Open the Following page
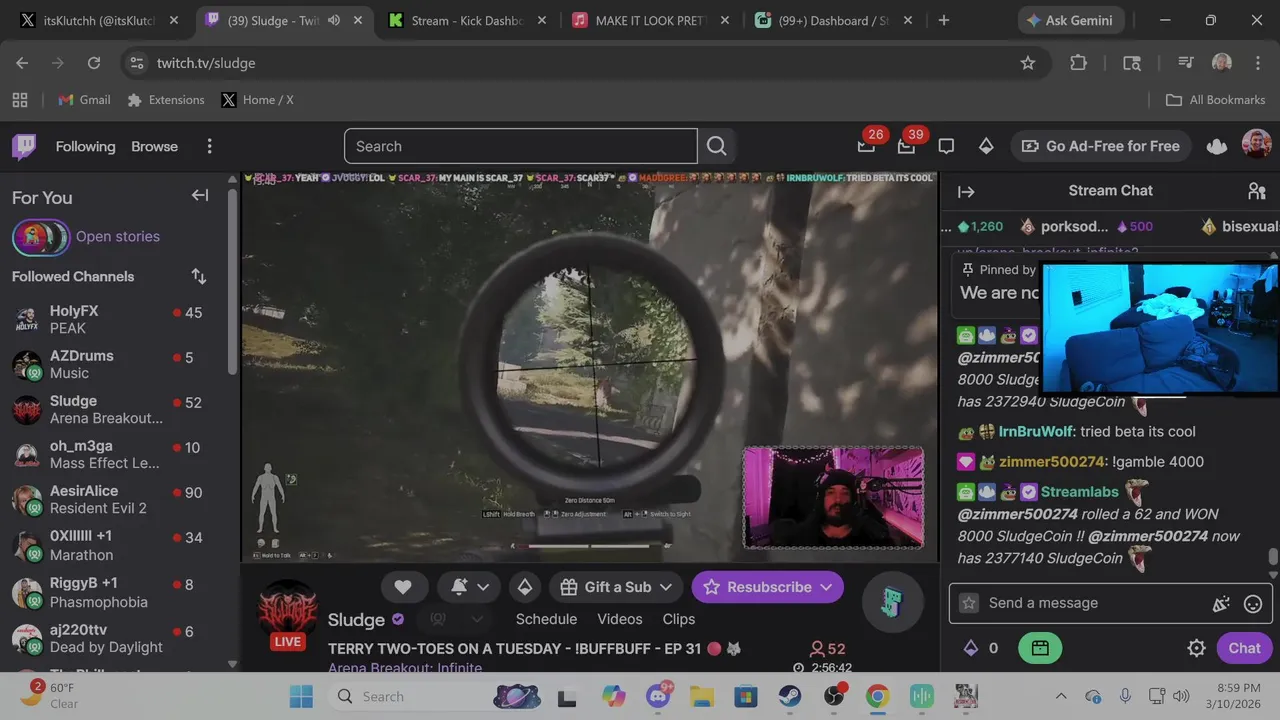 (x=85, y=146)
